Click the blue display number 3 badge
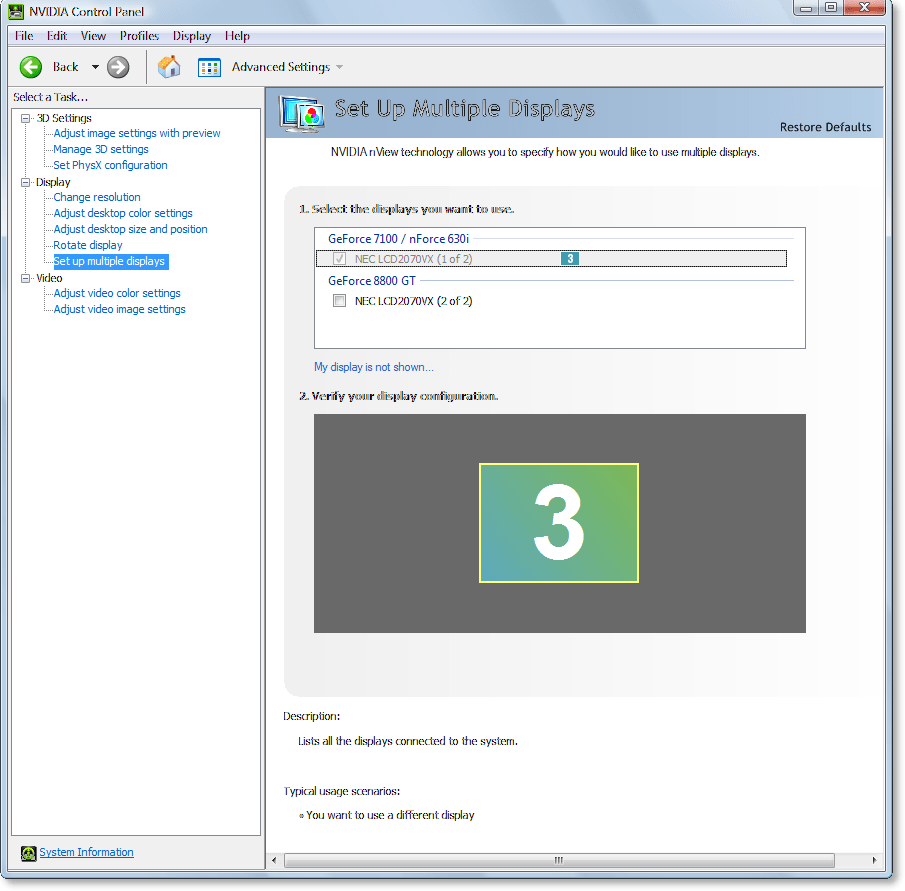Viewport: 905px width, 891px height. coord(570,258)
